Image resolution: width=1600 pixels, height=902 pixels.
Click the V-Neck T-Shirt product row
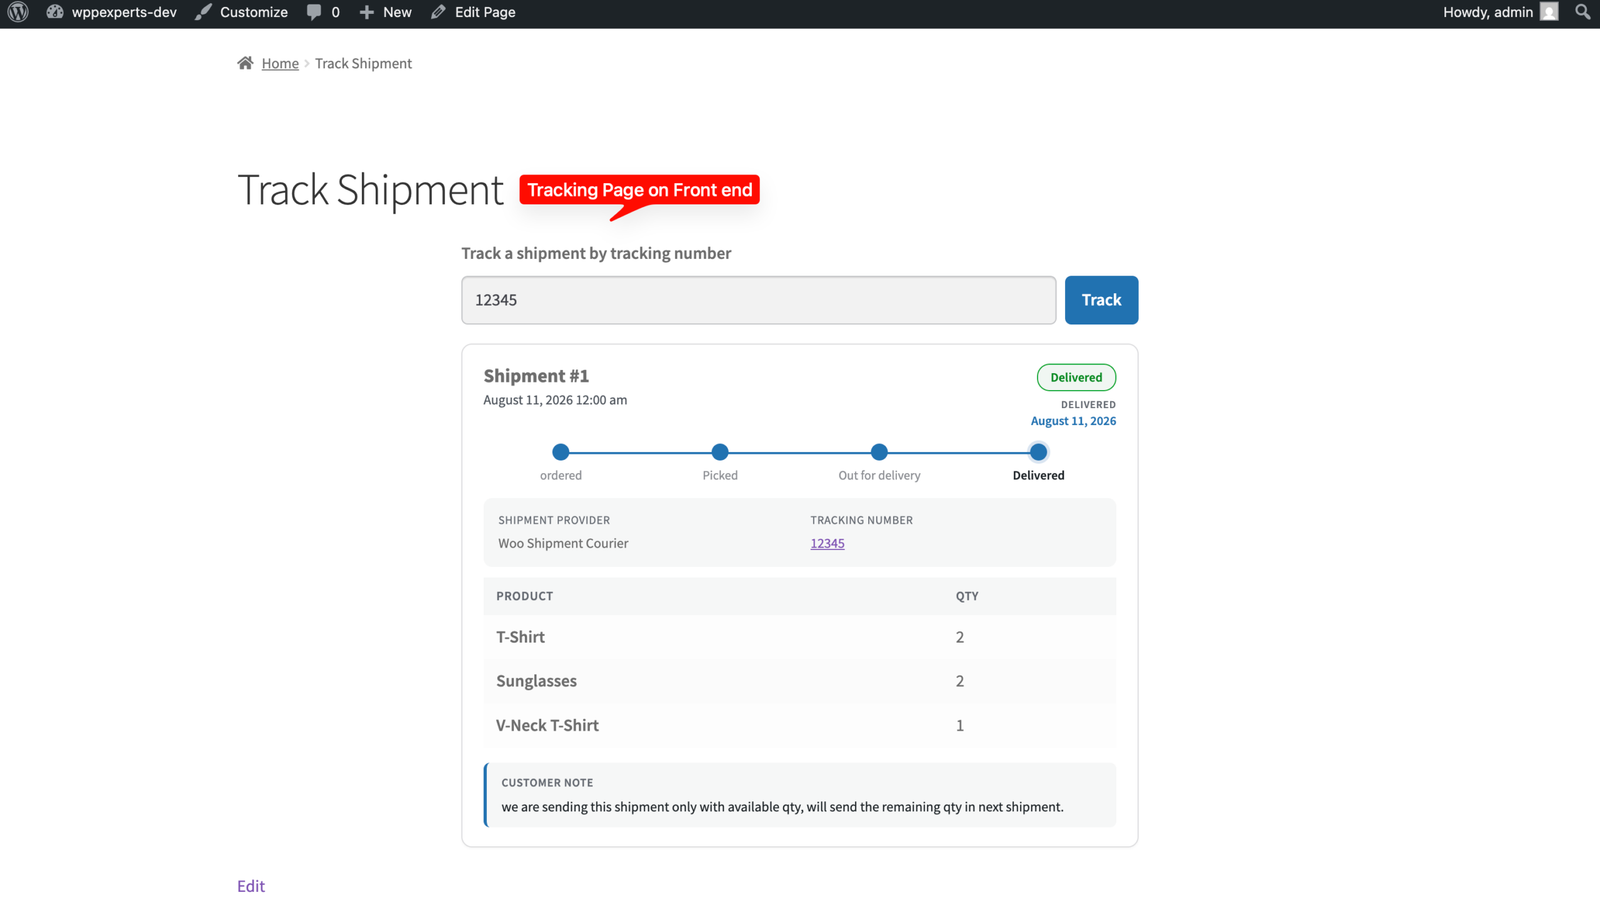pos(799,725)
